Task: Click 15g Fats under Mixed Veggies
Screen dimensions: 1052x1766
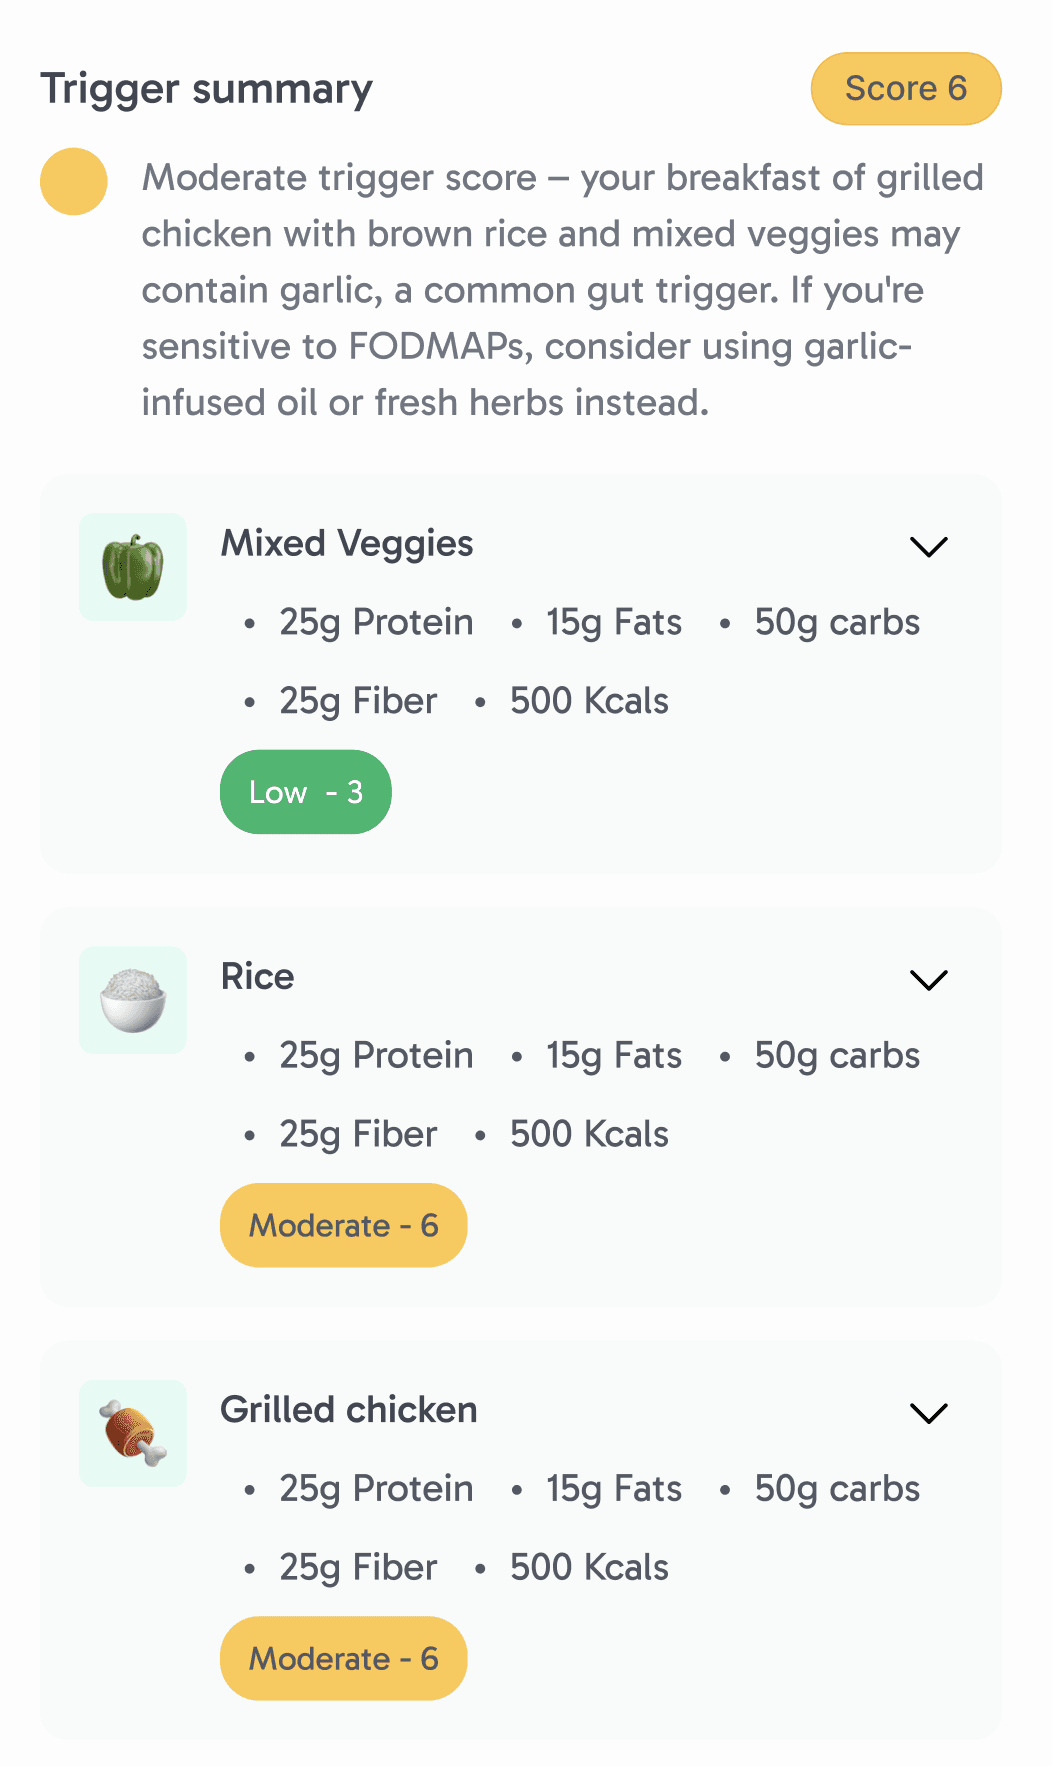Action: (x=614, y=623)
